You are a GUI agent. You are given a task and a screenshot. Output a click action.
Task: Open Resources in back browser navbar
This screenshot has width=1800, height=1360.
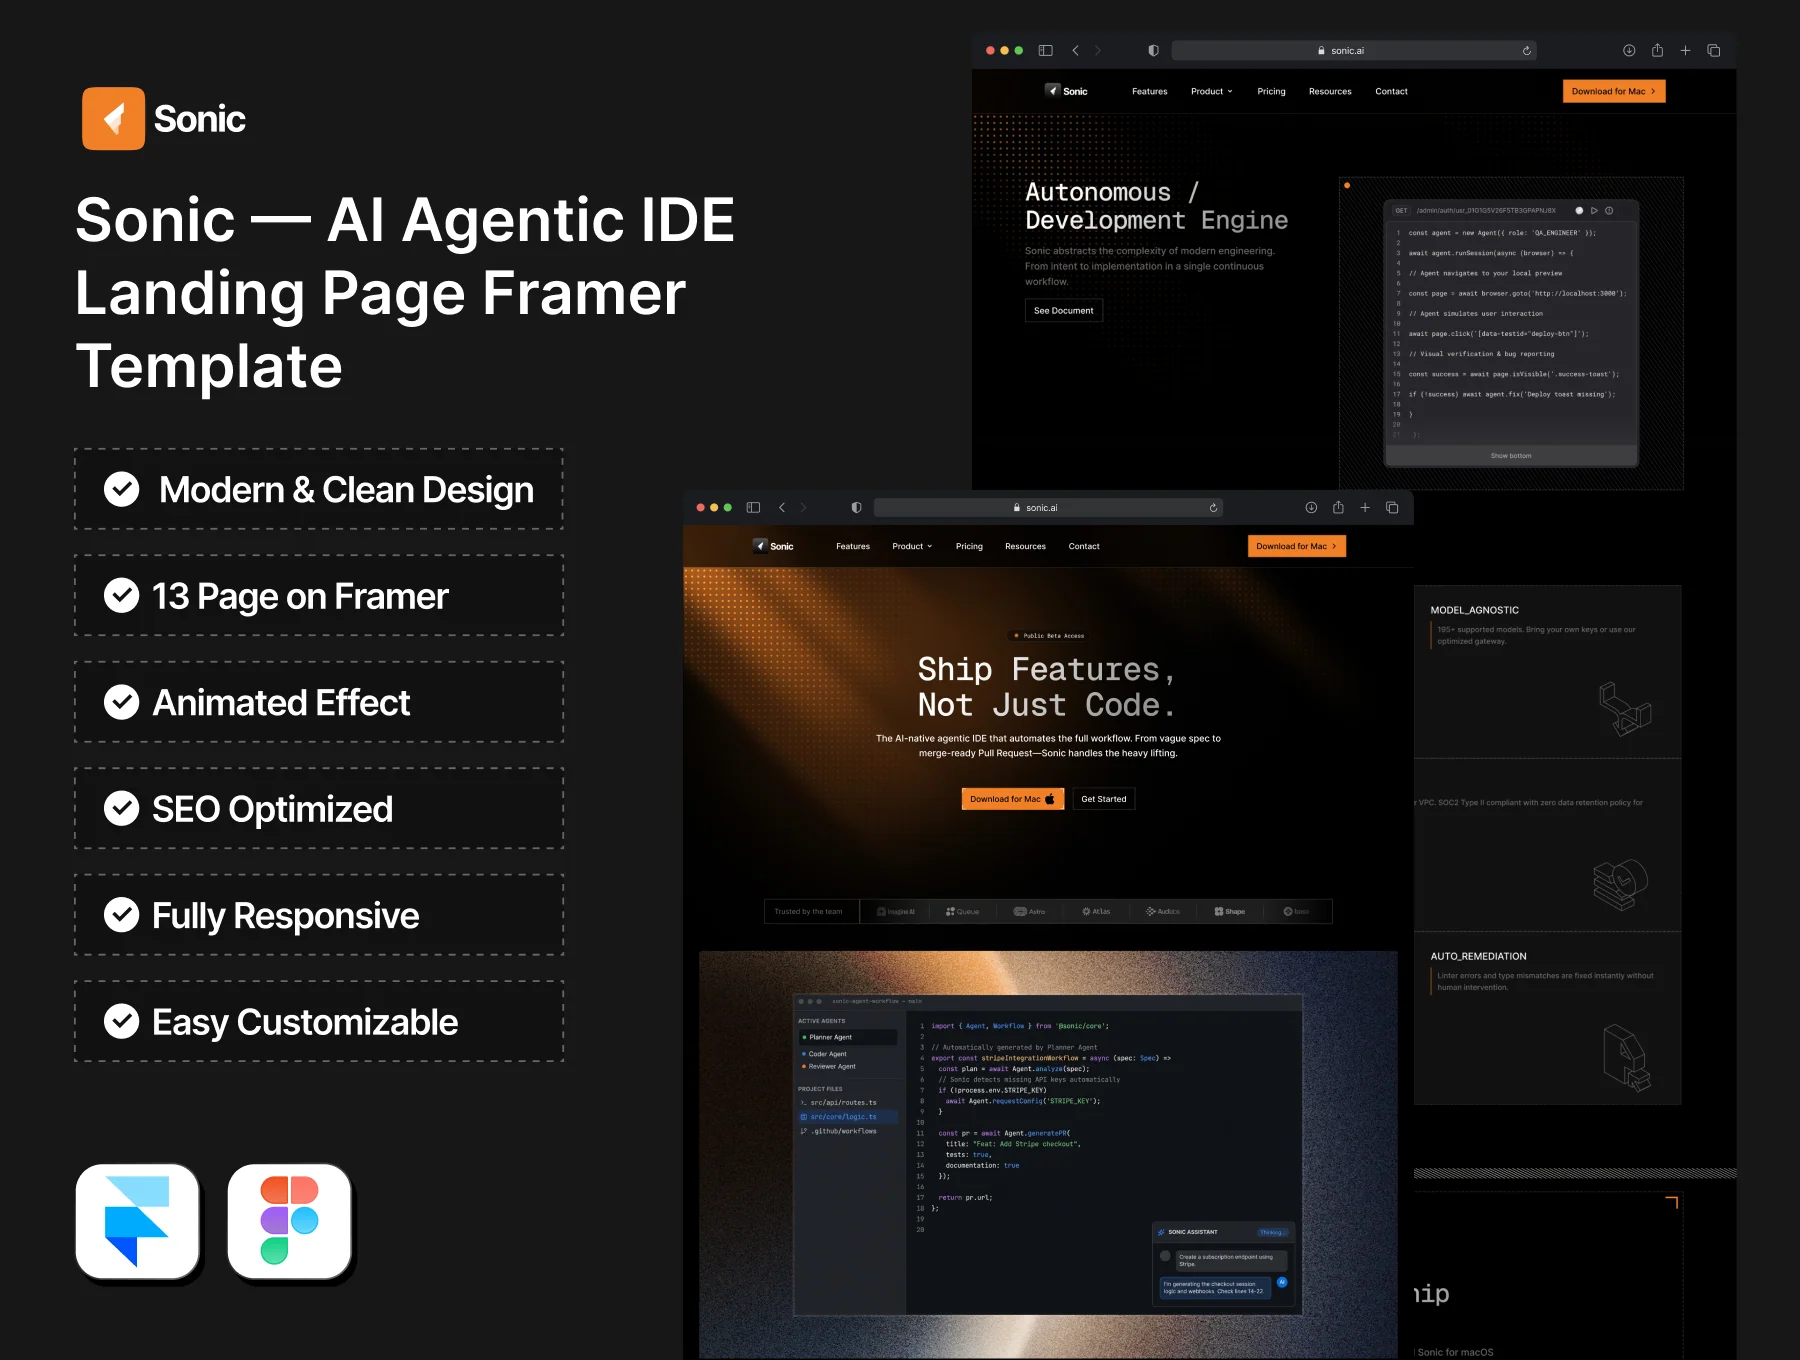[x=1330, y=91]
